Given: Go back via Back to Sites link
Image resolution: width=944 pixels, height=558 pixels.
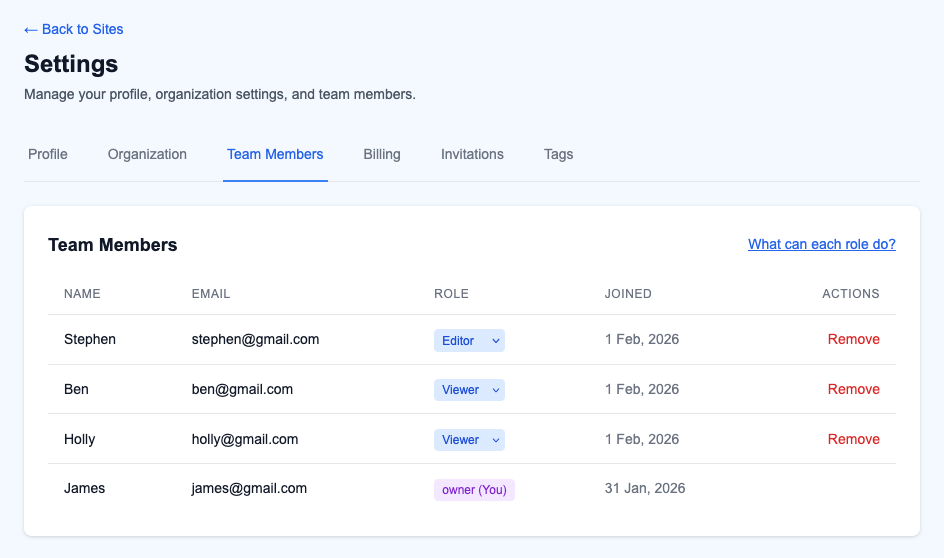Looking at the screenshot, I should [x=73, y=29].
